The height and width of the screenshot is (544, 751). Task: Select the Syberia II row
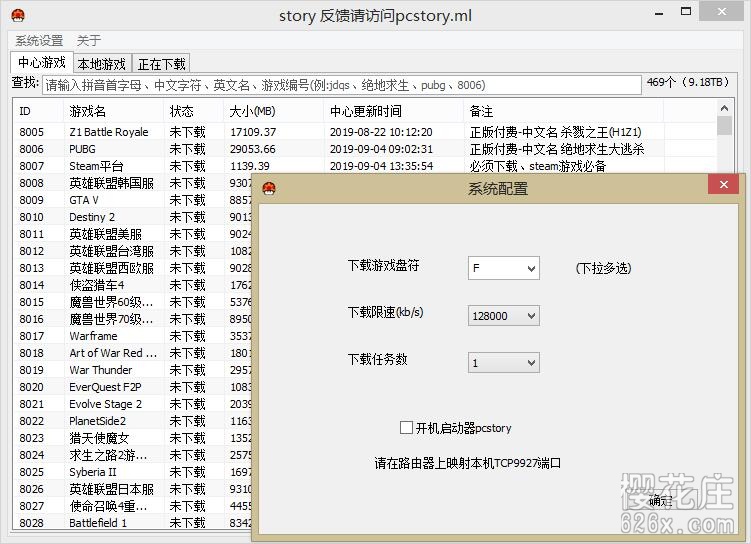point(133,472)
